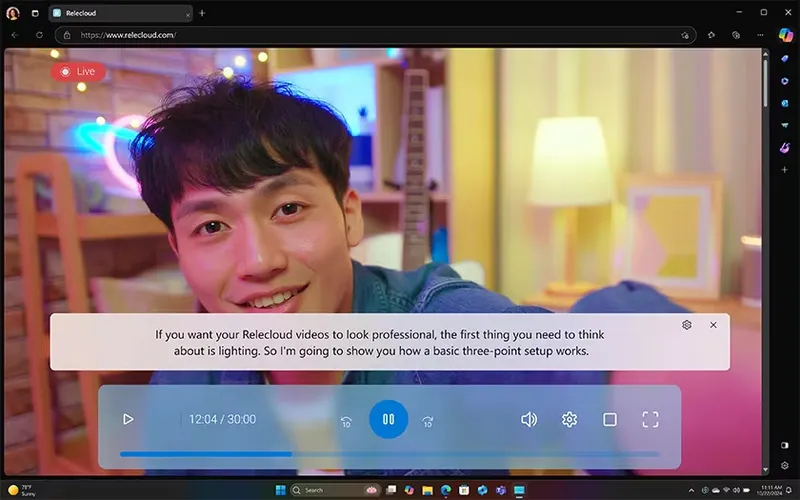
Task: Enter fullscreen mode in the video player
Action: [x=650, y=419]
